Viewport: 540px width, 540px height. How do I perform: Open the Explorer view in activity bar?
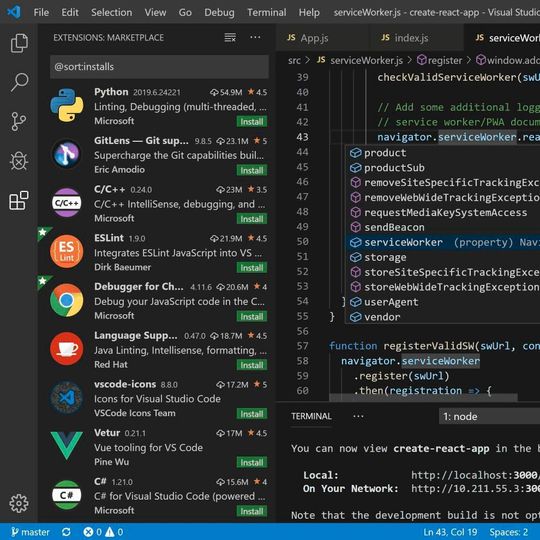19,43
